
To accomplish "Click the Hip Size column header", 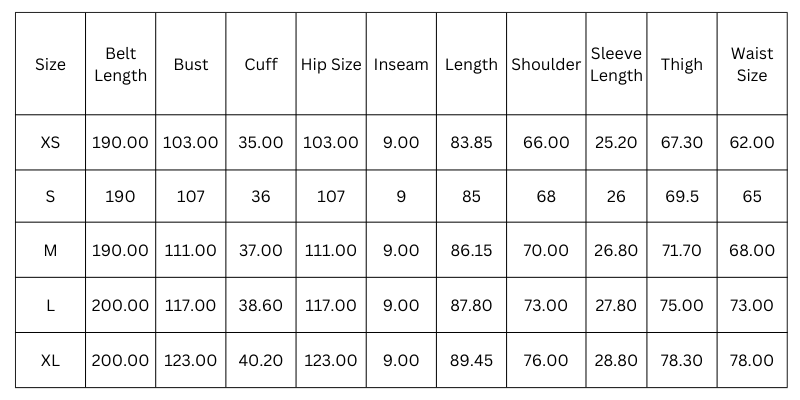I will [x=331, y=64].
